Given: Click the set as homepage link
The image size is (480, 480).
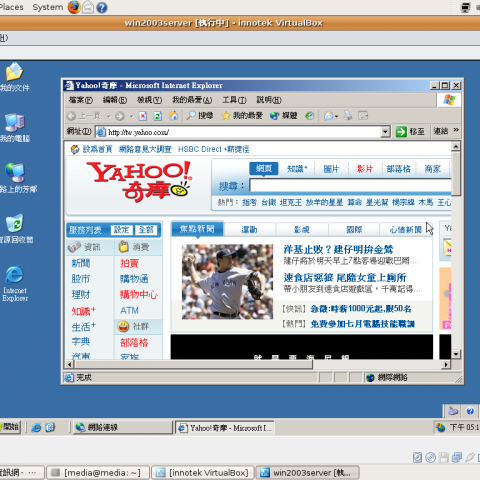Looking at the screenshot, I should coord(97,149).
